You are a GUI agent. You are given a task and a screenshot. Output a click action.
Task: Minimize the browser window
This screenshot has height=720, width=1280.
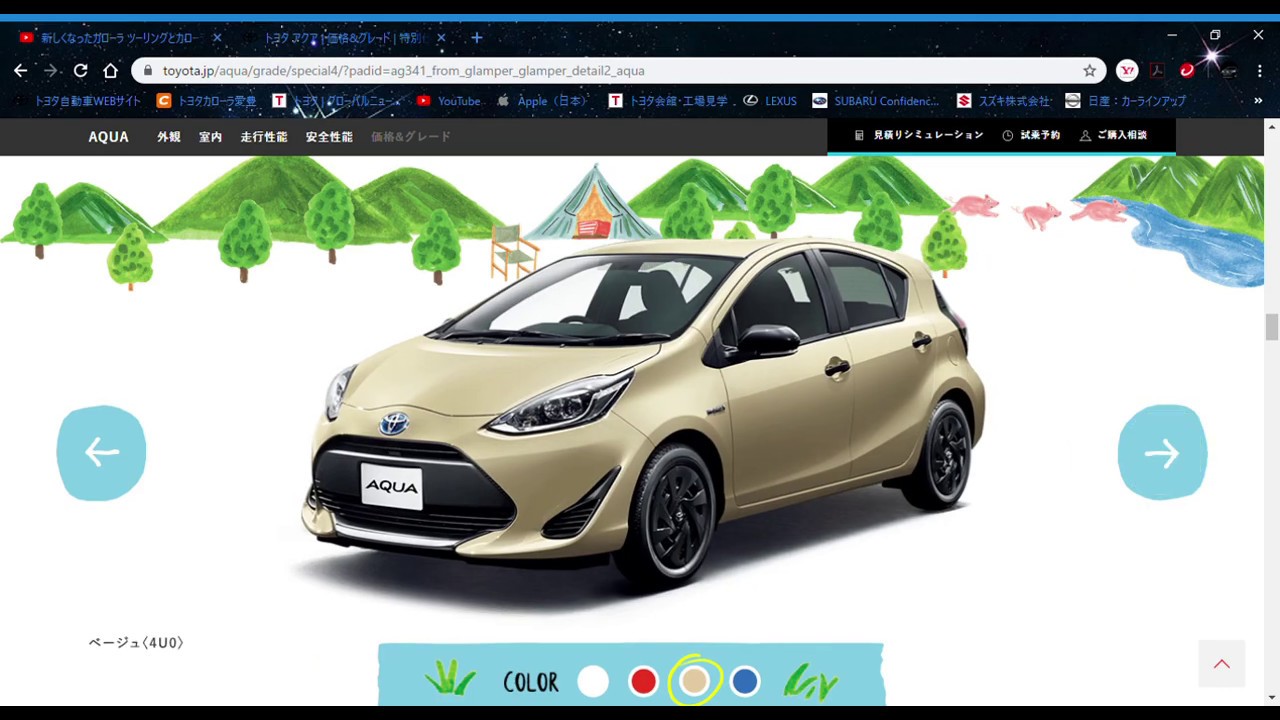(x=1172, y=35)
